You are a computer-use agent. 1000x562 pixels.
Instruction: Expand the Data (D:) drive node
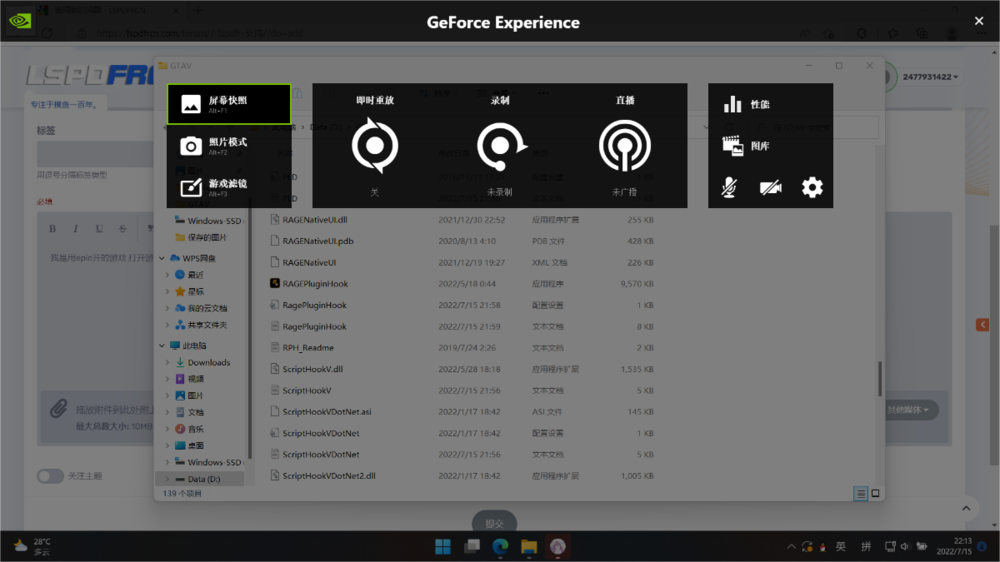pos(168,478)
